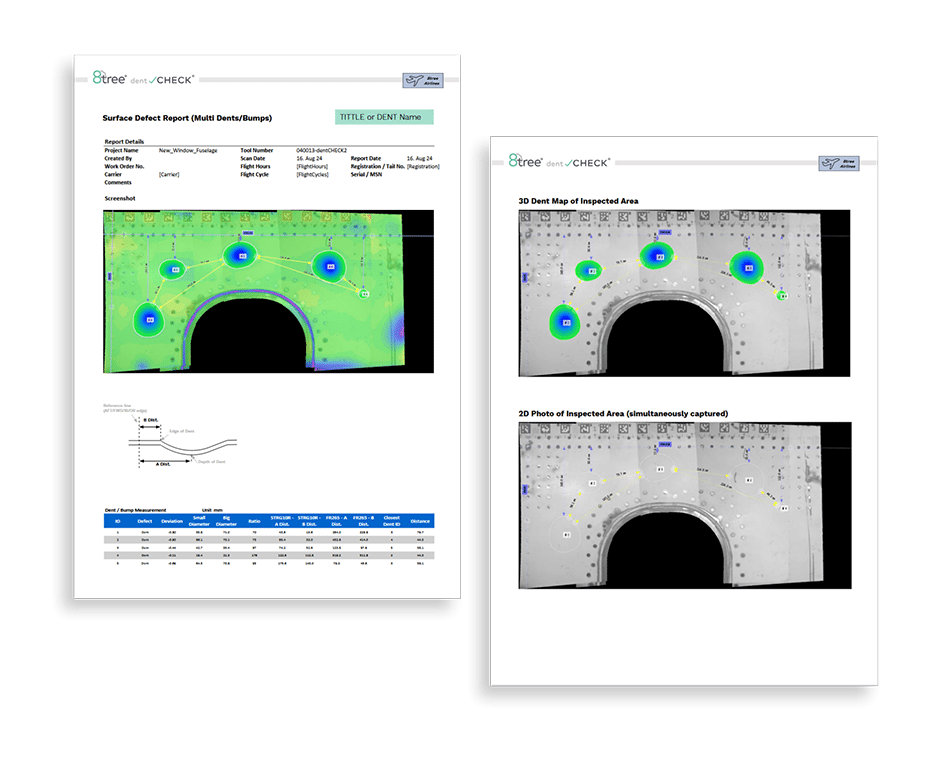Click the airline airplane badge on left report
947x761 pixels.
click(422, 81)
